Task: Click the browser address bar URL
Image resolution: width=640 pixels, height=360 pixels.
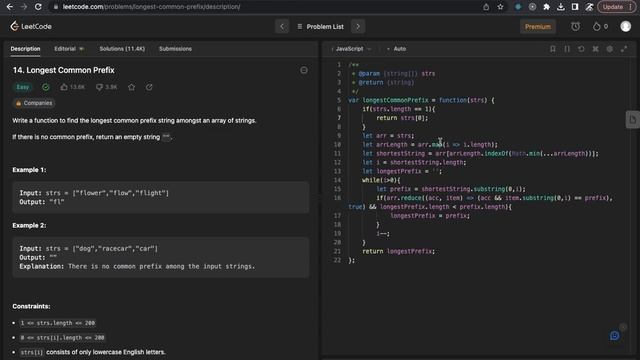Action: click(x=151, y=7)
